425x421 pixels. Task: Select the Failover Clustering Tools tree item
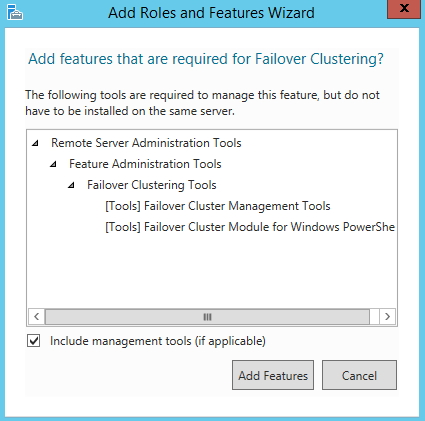[152, 185]
